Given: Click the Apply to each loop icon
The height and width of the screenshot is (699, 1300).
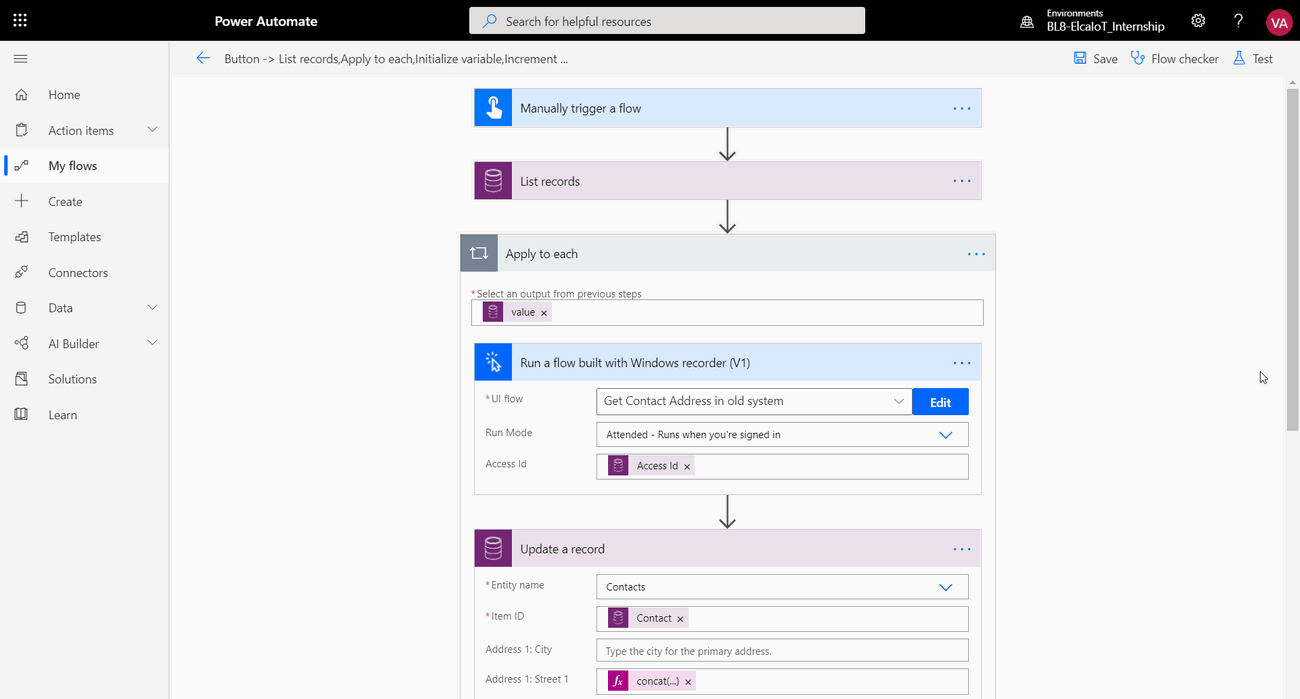Looking at the screenshot, I should [x=479, y=253].
